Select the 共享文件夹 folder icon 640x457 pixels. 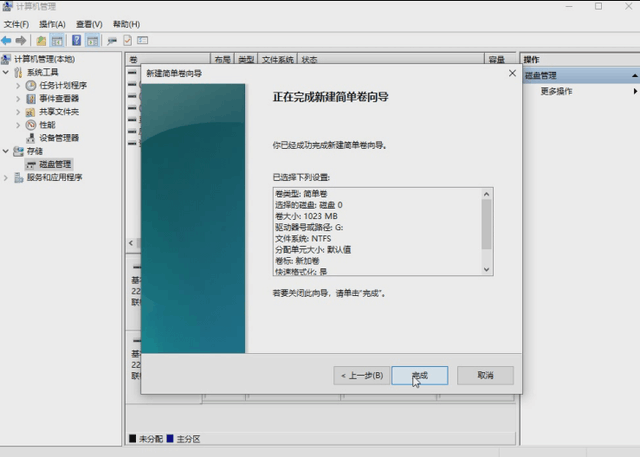(31, 112)
